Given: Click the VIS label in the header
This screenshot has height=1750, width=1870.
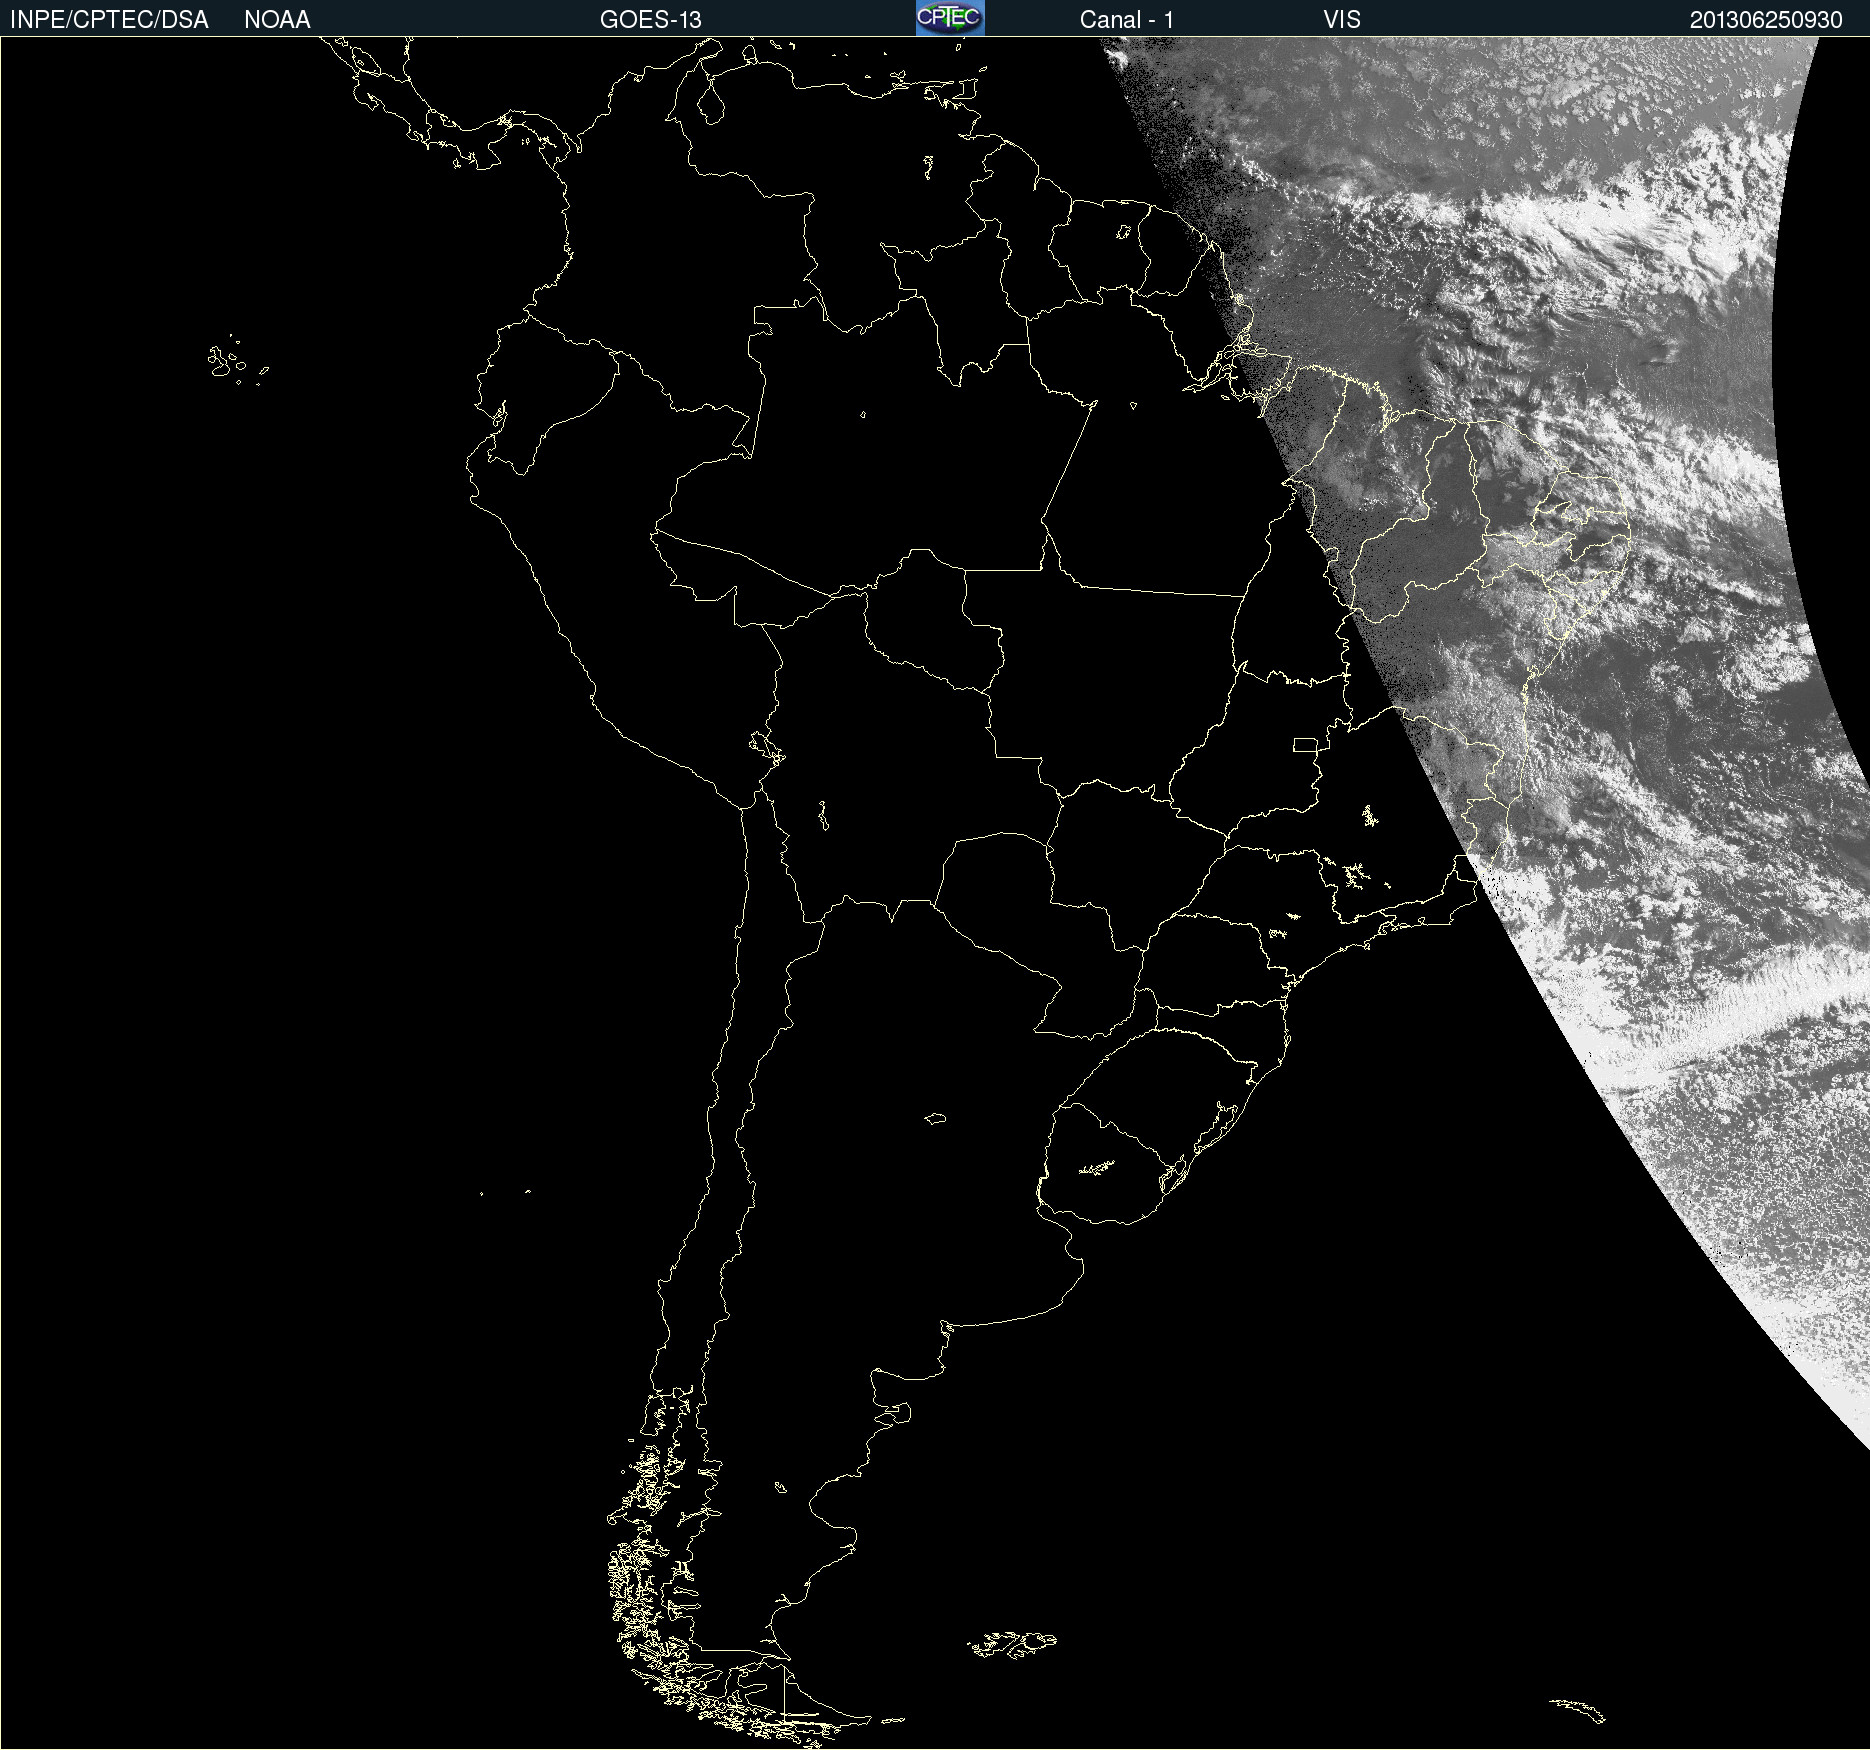Looking at the screenshot, I should coord(1342,20).
